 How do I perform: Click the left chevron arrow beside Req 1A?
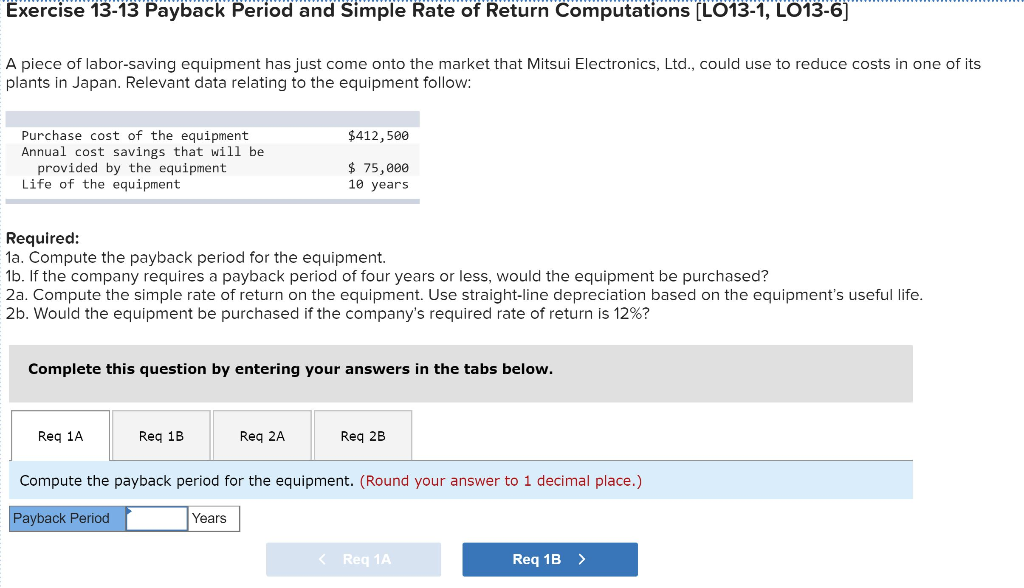(322, 559)
